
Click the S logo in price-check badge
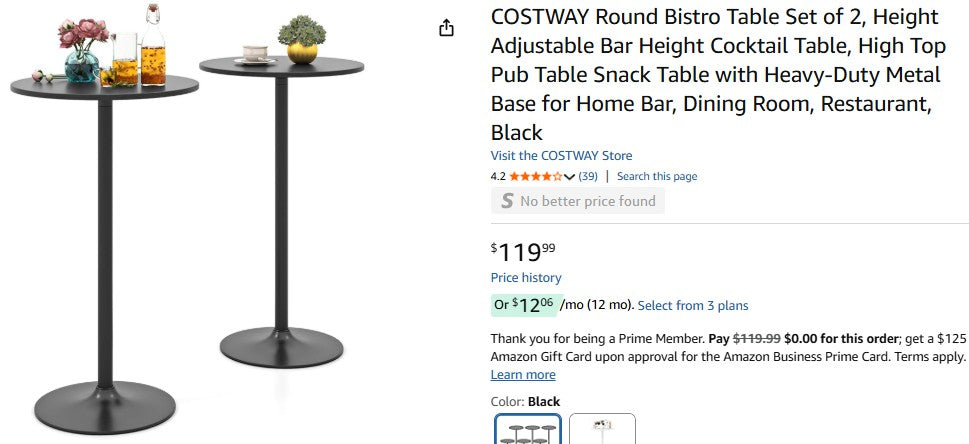click(507, 201)
